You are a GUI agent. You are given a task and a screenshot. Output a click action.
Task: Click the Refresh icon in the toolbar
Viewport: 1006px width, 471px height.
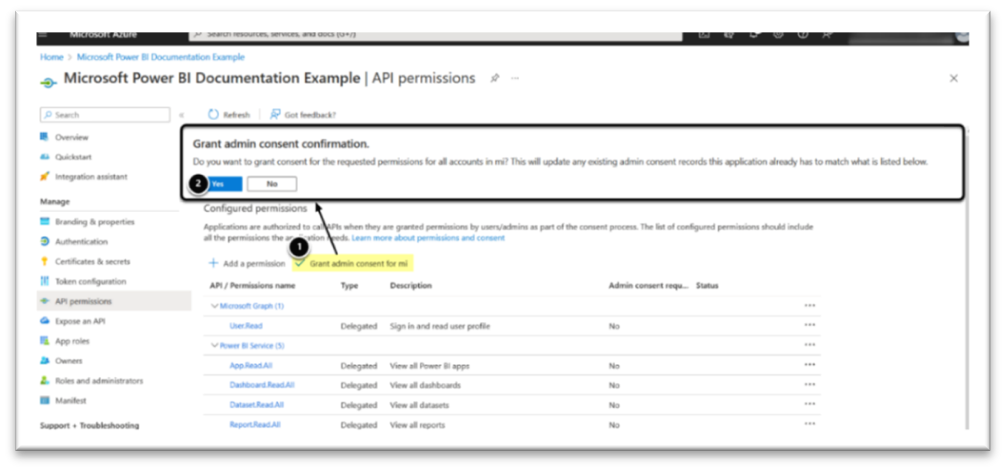[x=214, y=114]
